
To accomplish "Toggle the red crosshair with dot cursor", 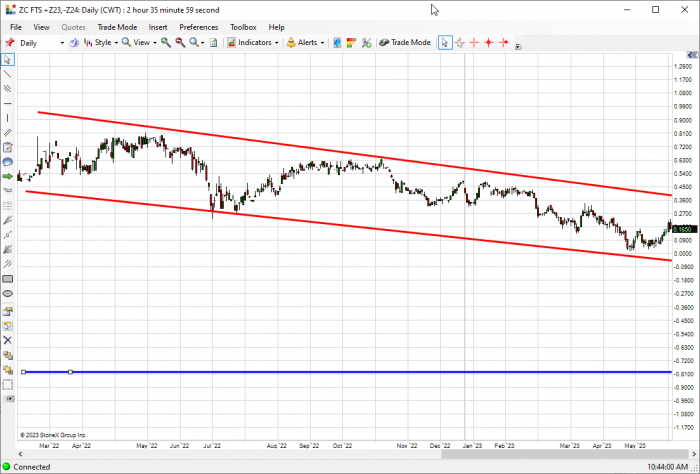I will pyautogui.click(x=489, y=43).
